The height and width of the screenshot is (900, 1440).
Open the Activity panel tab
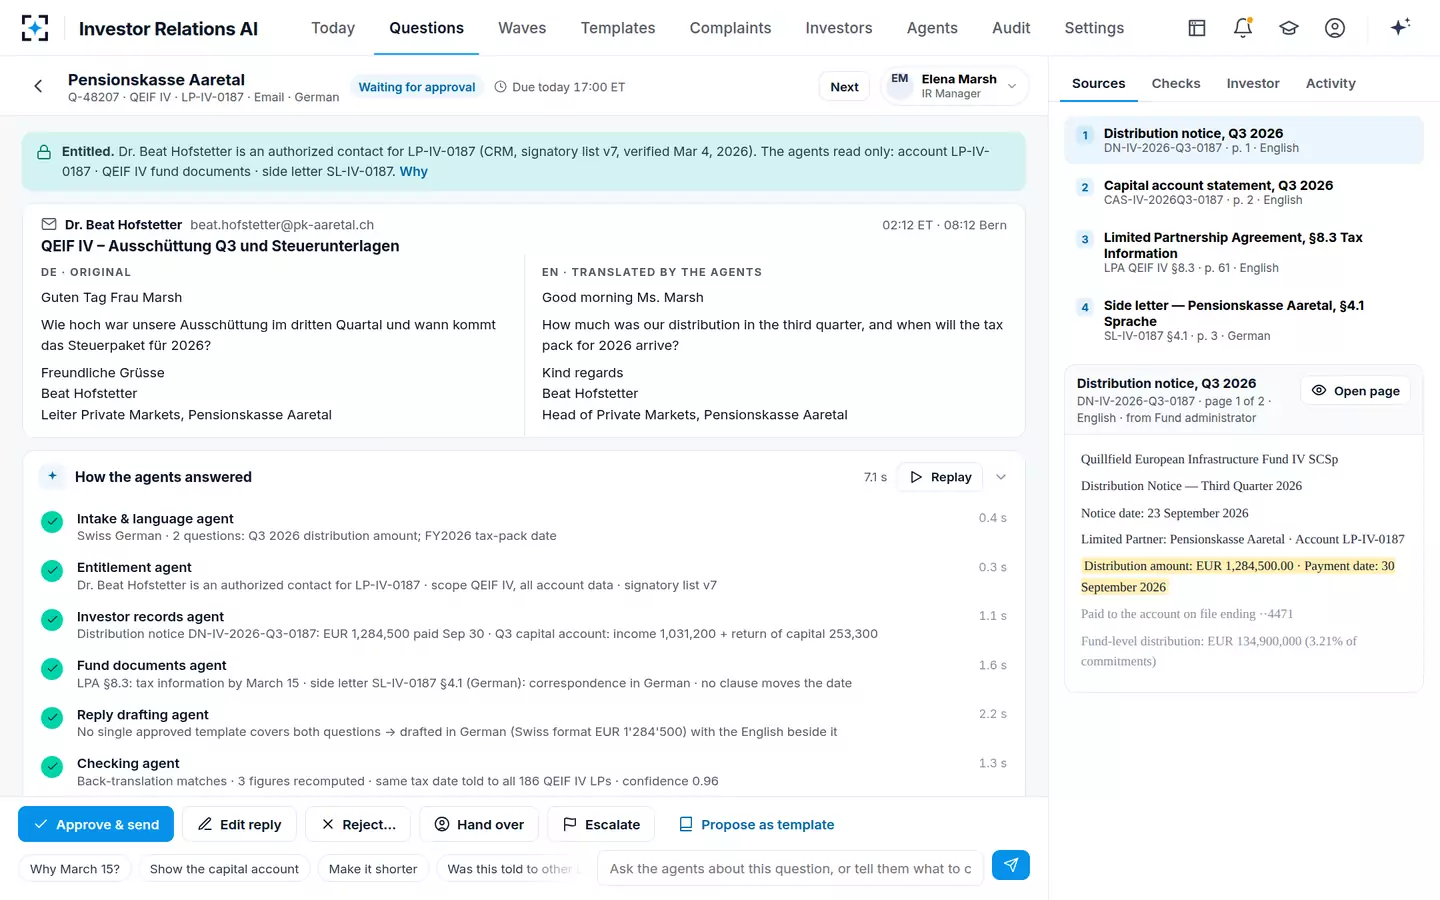tap(1331, 84)
